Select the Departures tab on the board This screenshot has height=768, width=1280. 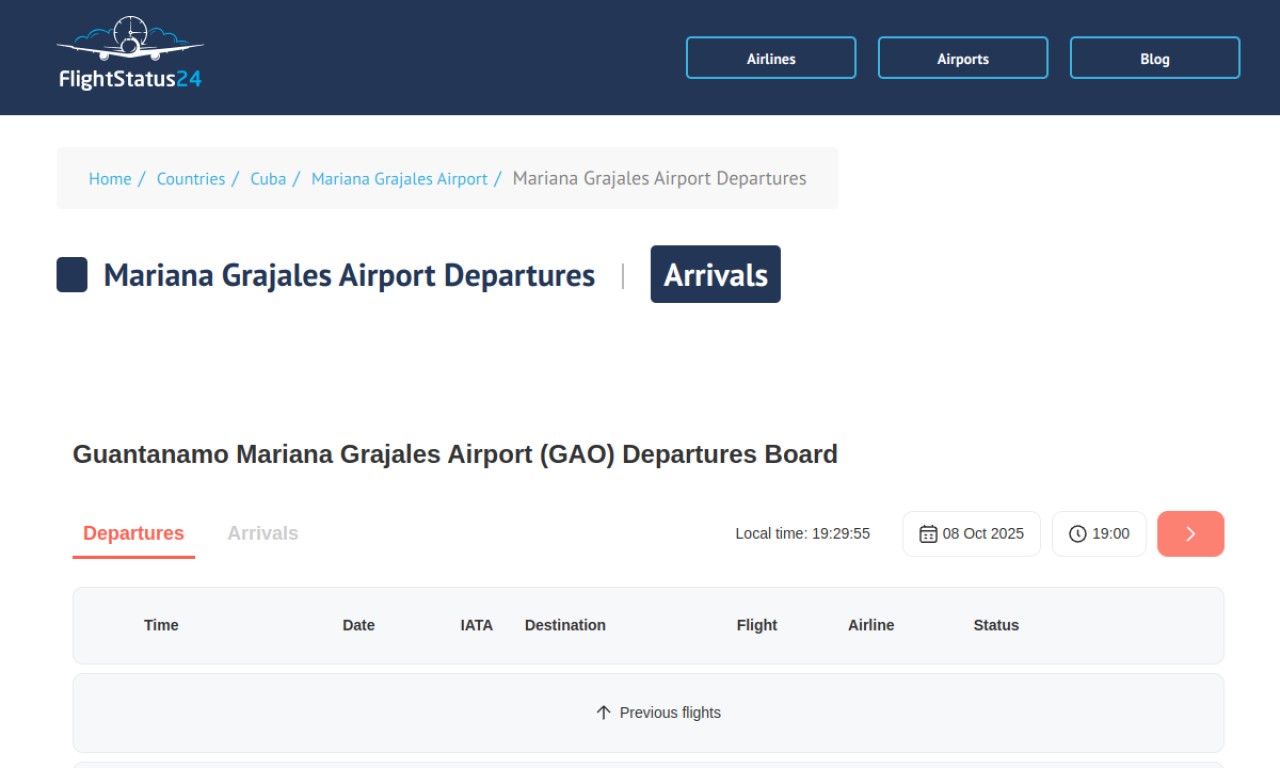[x=133, y=533]
